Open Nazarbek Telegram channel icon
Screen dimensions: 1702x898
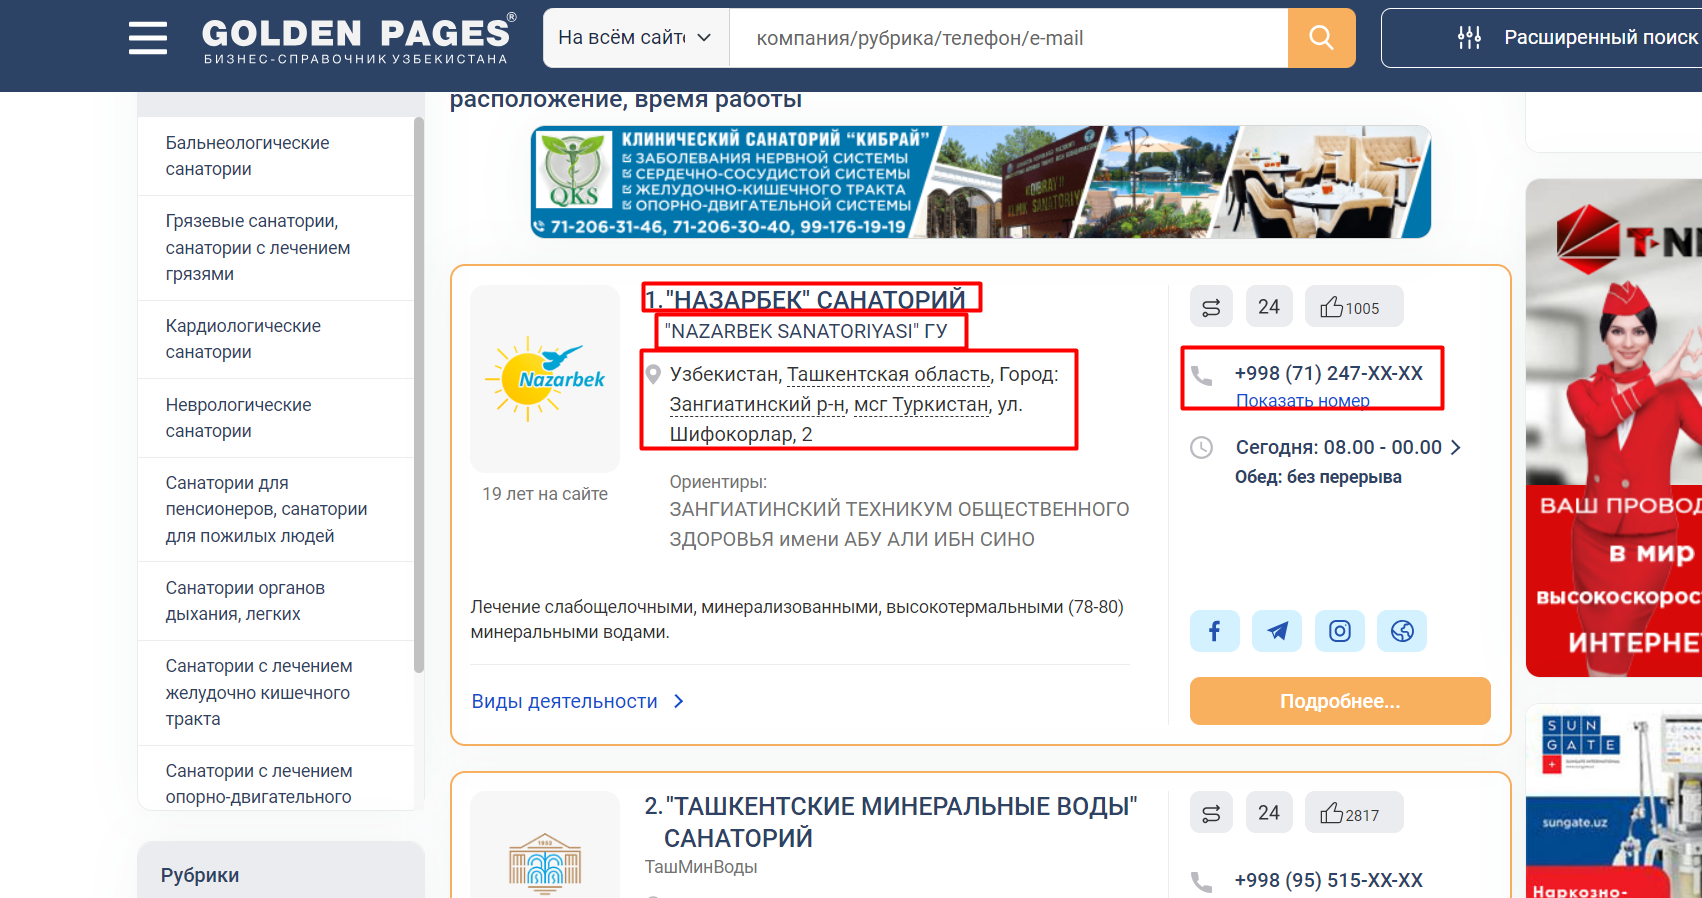click(1277, 631)
